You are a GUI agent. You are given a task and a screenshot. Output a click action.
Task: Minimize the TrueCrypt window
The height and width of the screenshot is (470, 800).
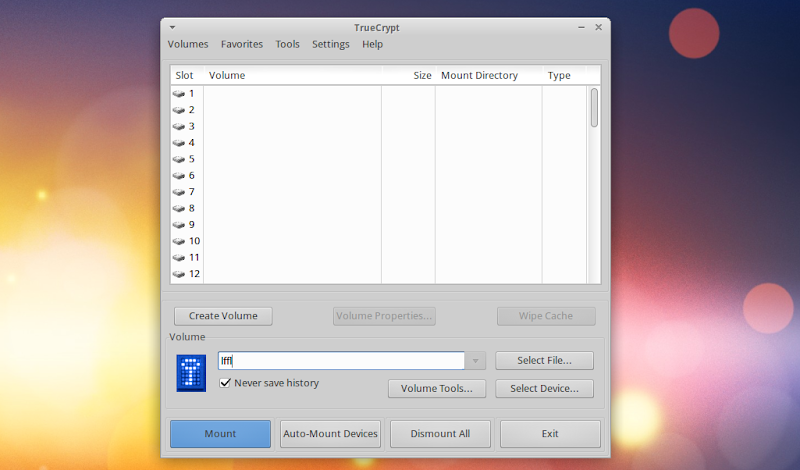point(581,28)
